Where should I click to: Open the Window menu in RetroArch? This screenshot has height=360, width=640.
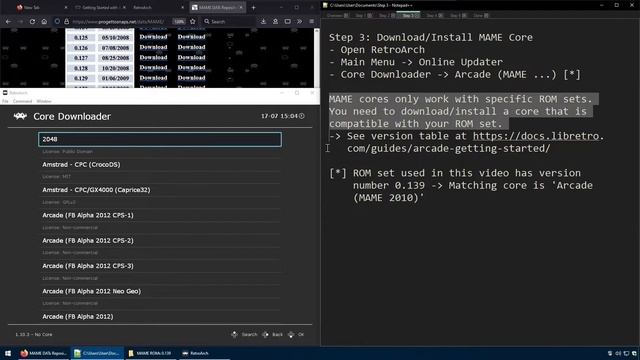pyautogui.click(x=44, y=101)
